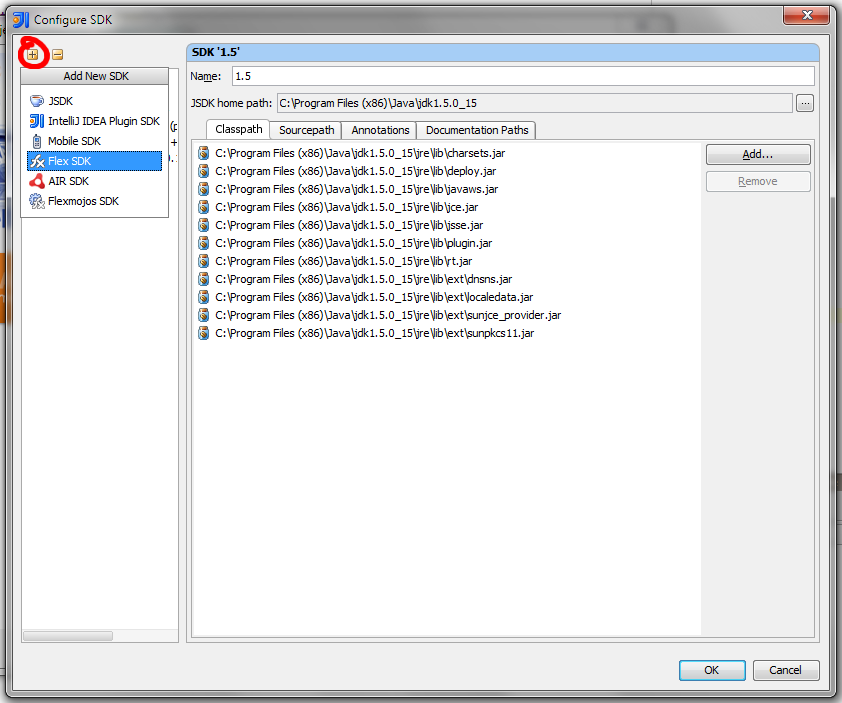Open the Annotations tab

380,130
